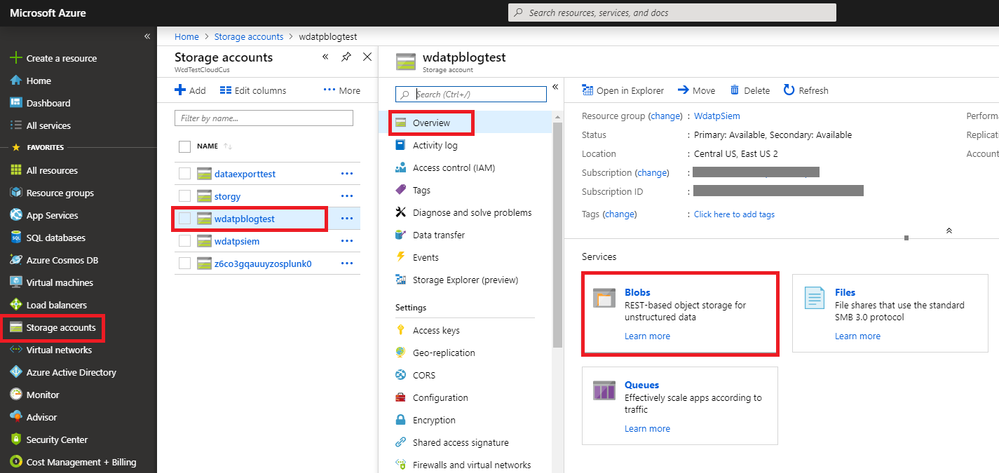Click the Events lightning bolt icon

pos(401,257)
